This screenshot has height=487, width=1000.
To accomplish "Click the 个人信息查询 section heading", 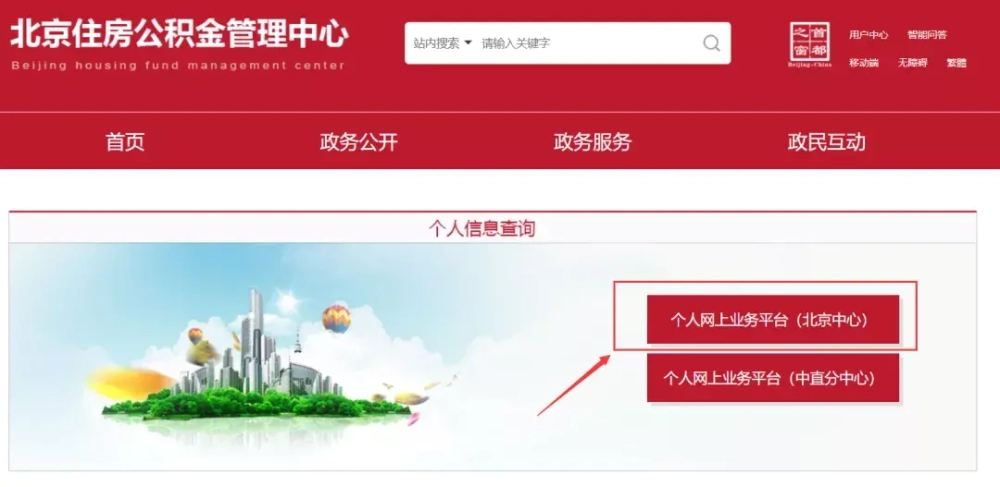I will click(x=482, y=228).
